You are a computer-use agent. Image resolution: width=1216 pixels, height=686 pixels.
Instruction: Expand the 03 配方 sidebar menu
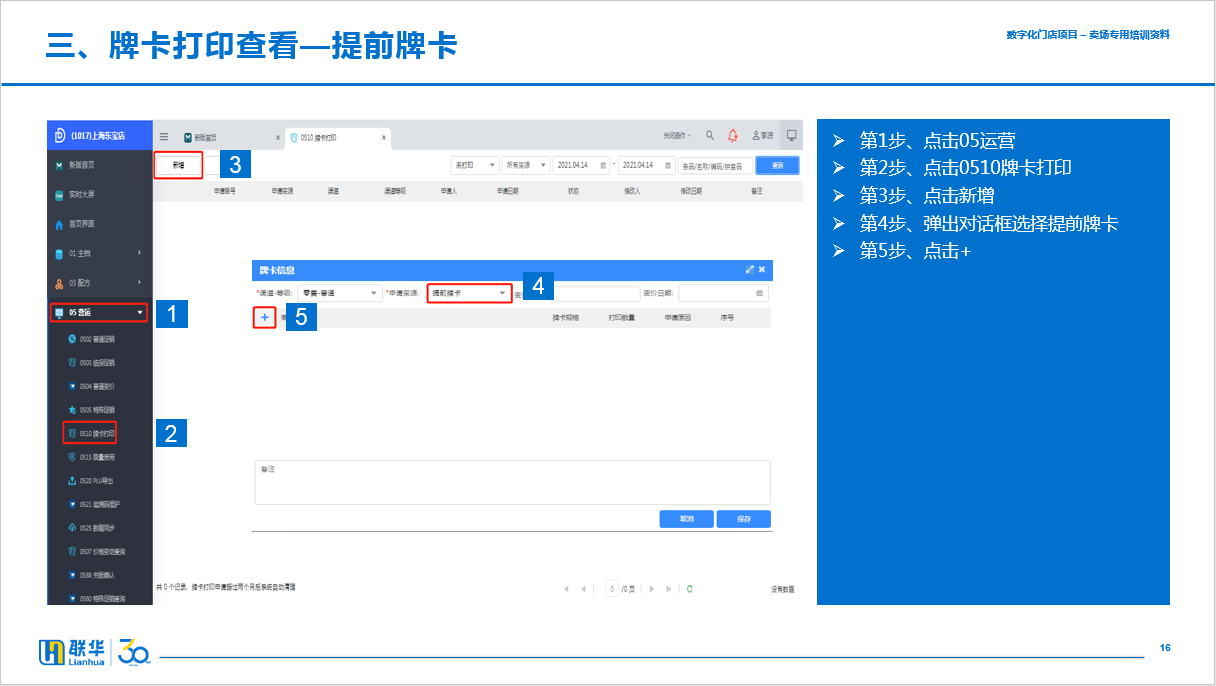(x=100, y=283)
